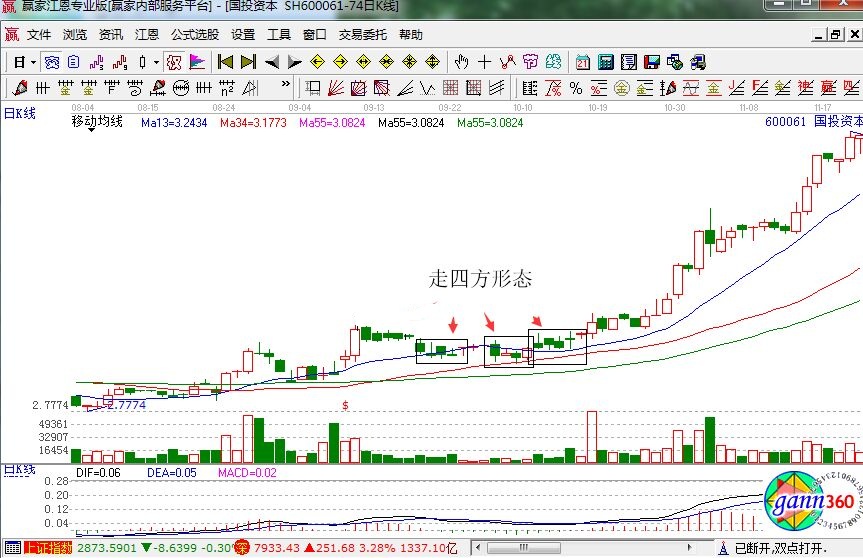This screenshot has width=863, height=558.
Task: Click the black left arrow icon
Action: click(271, 62)
